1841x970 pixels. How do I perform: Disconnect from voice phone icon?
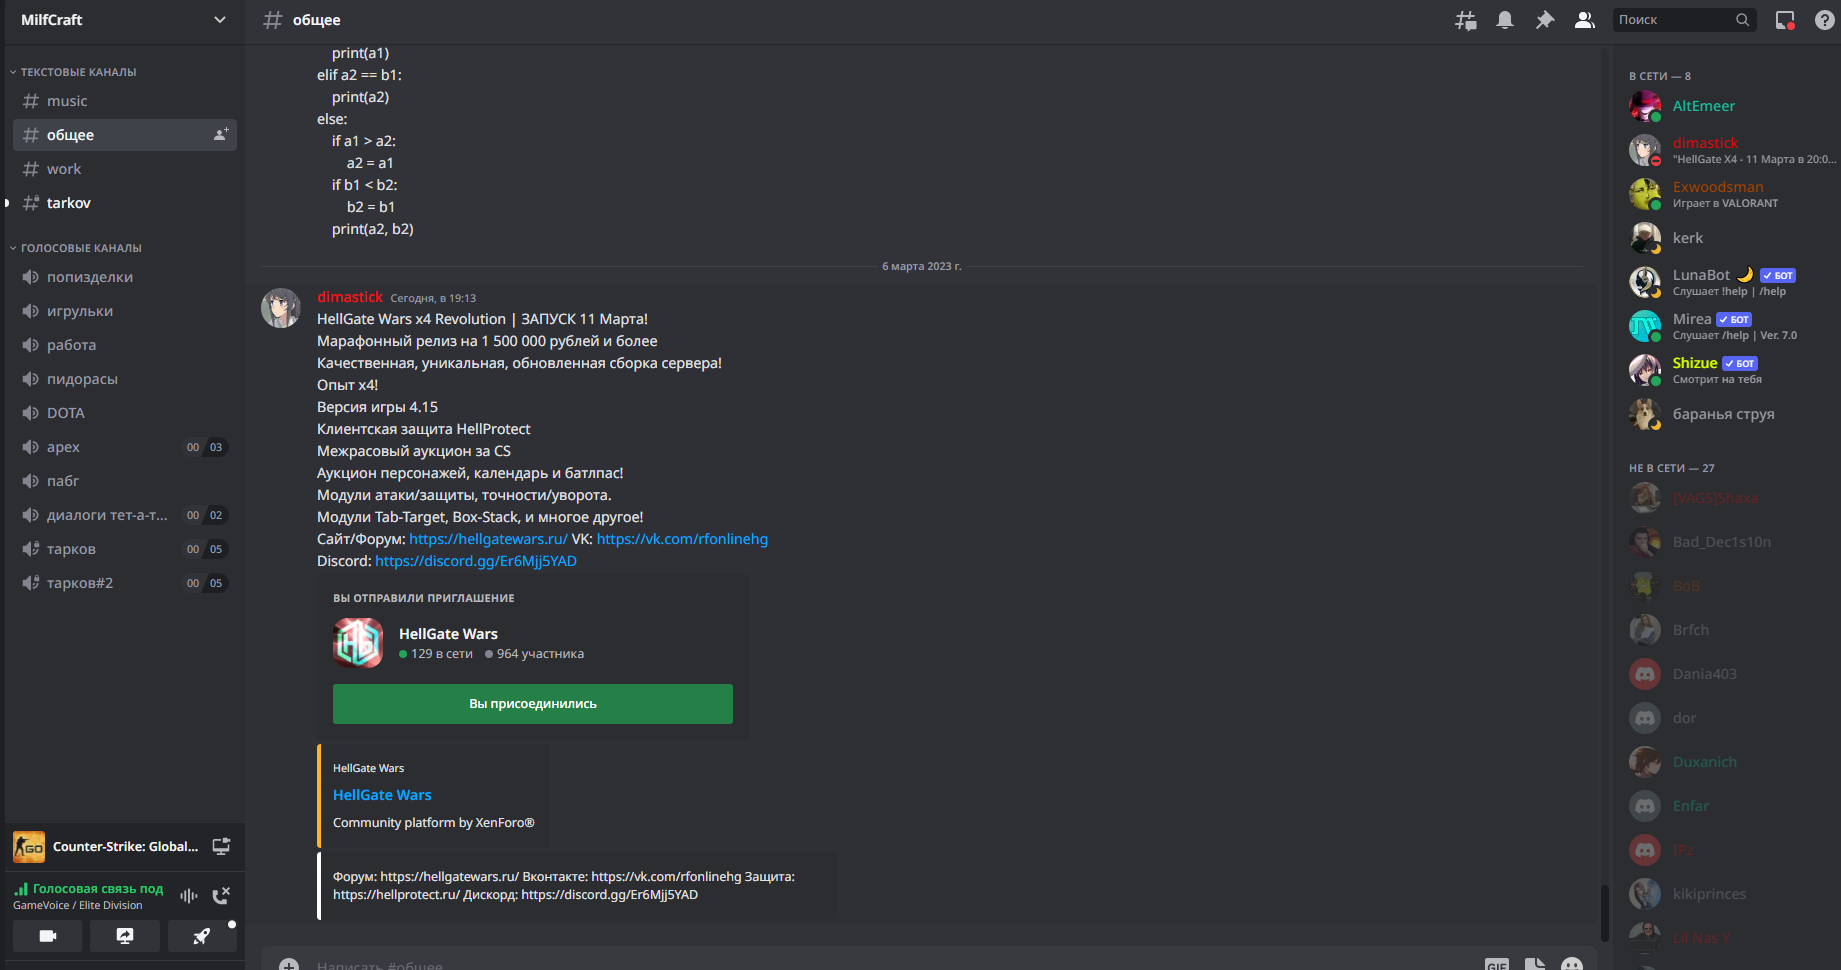click(221, 895)
